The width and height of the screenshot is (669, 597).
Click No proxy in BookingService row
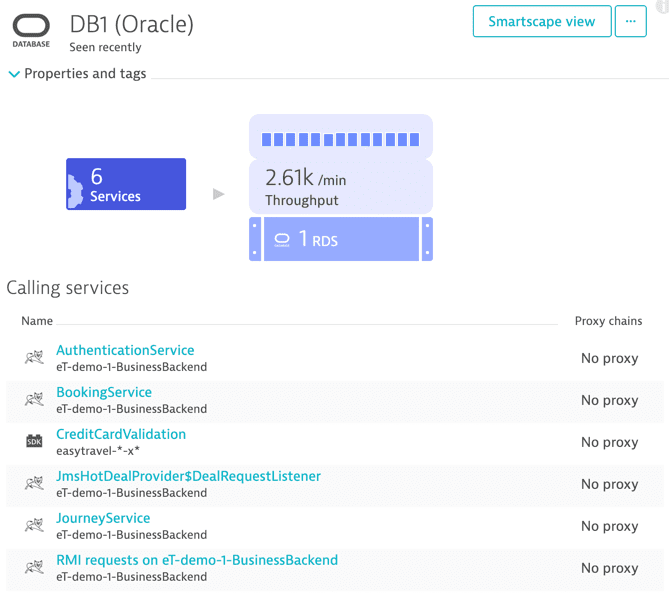pyautogui.click(x=610, y=400)
